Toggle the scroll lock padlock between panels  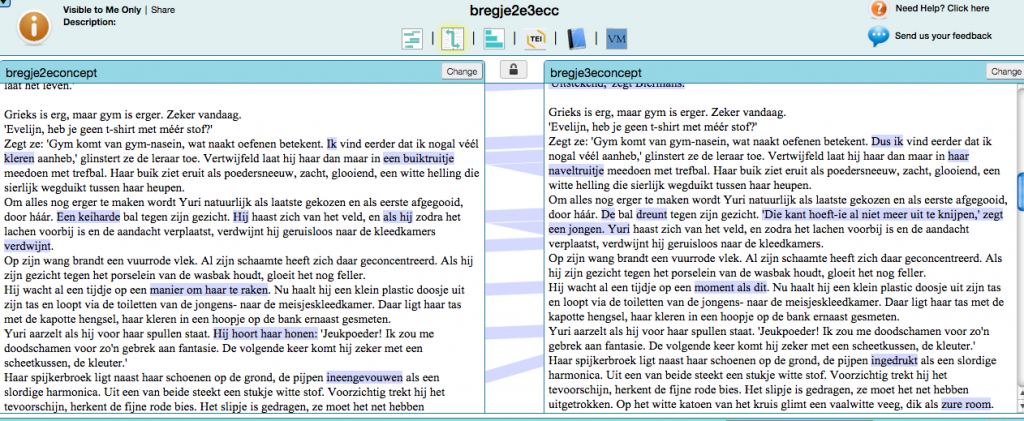click(513, 70)
